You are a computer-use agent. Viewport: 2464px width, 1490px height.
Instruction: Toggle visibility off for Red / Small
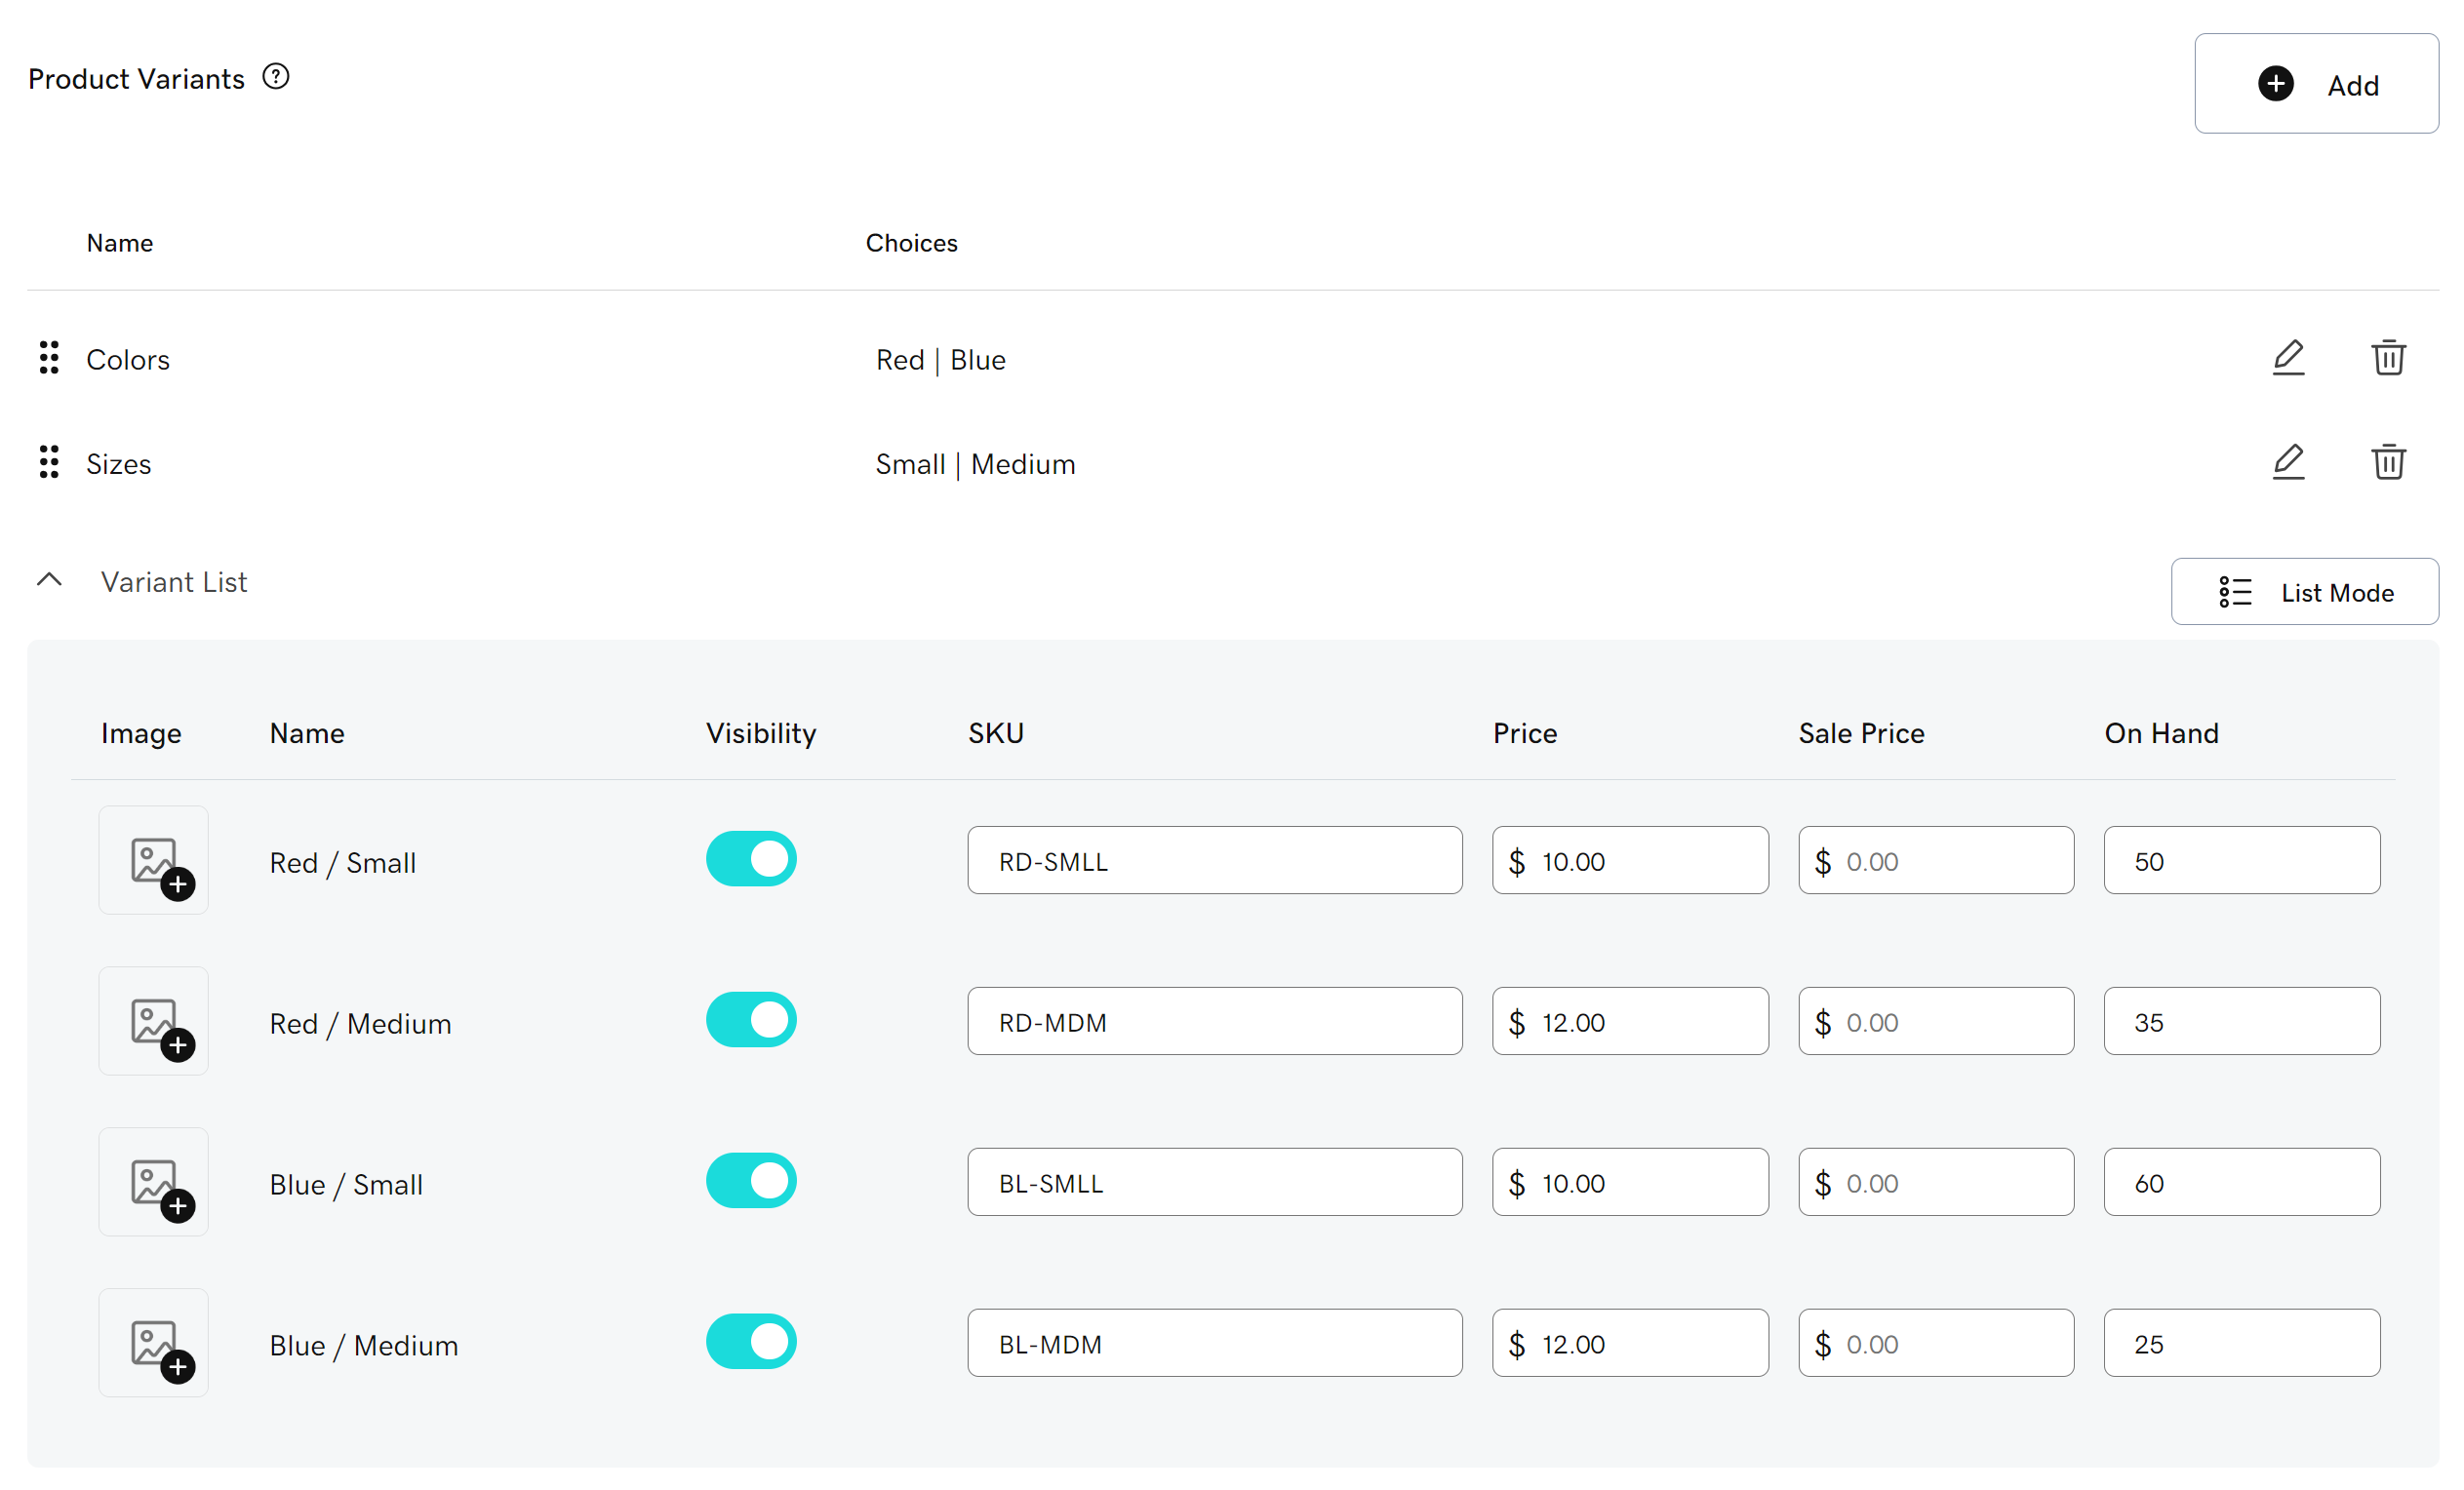coord(751,860)
